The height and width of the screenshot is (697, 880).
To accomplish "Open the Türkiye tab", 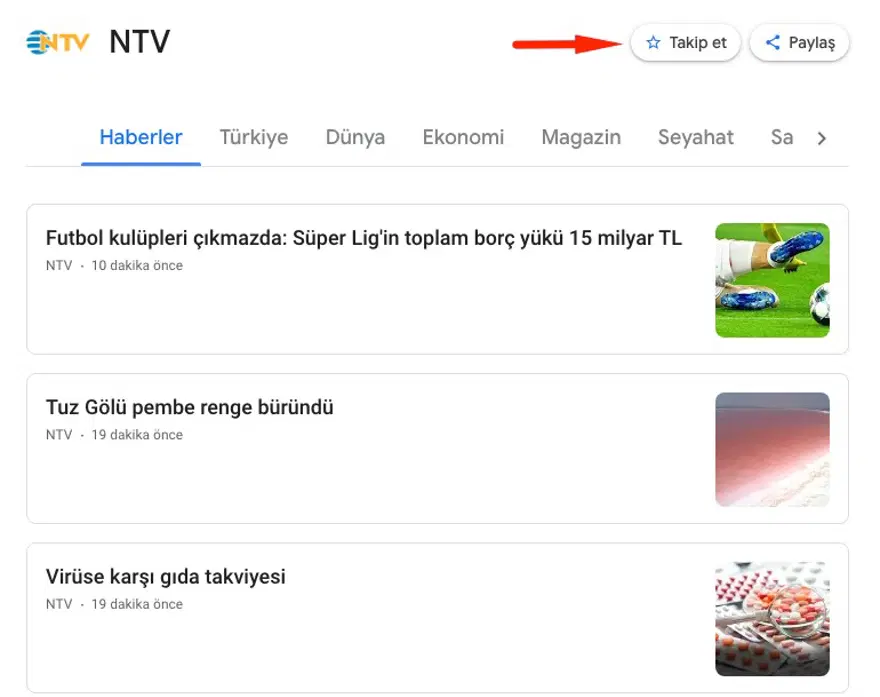I will click(254, 137).
